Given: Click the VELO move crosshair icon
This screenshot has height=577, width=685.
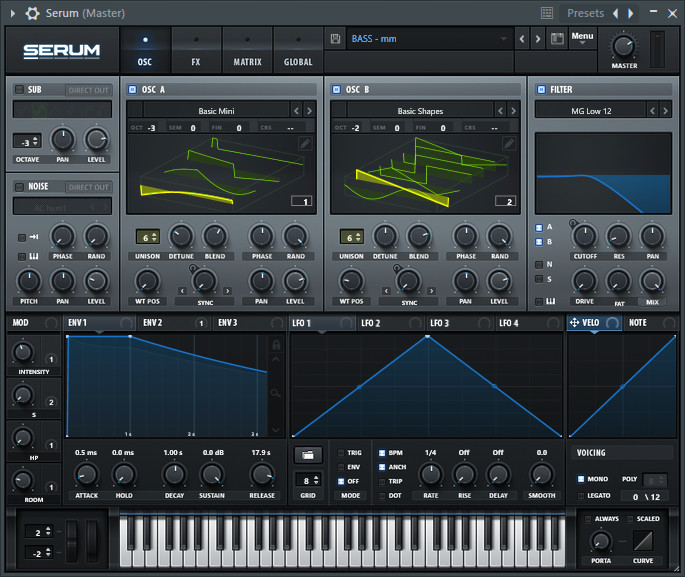Looking at the screenshot, I should (574, 322).
